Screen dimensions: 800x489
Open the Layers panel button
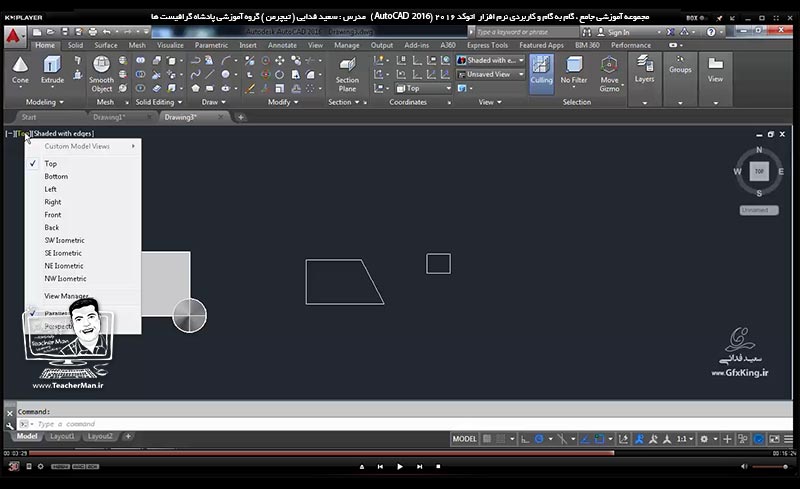click(644, 79)
